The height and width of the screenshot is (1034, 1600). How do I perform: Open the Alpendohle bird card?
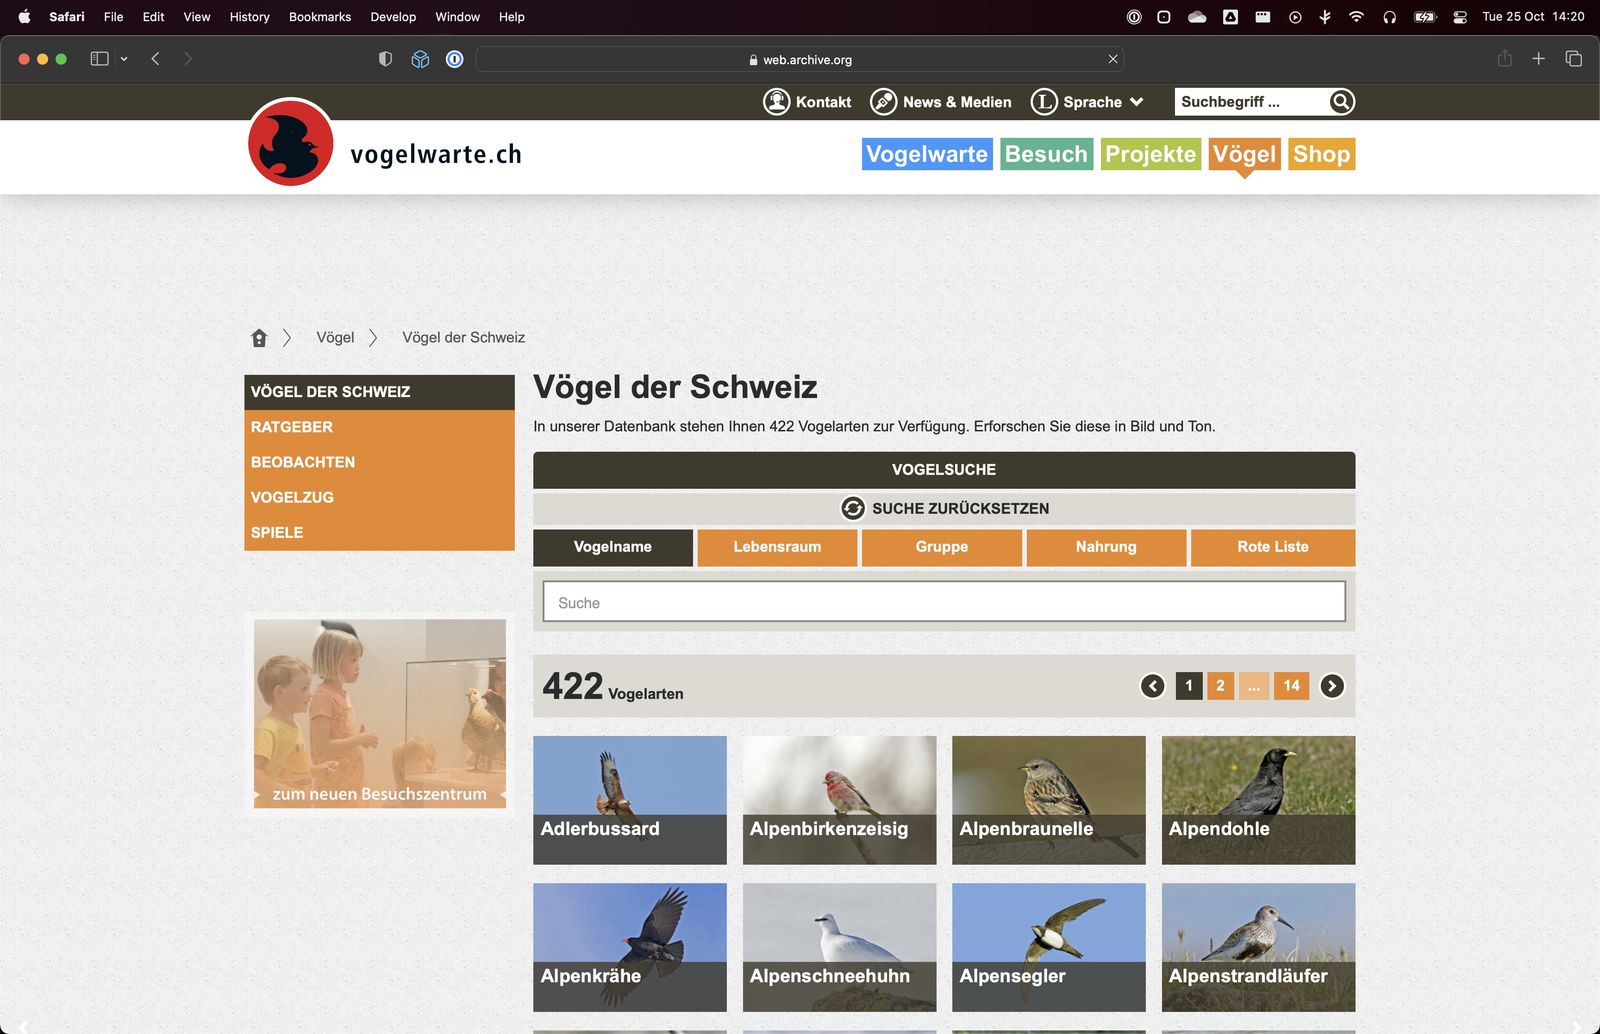(x=1258, y=800)
